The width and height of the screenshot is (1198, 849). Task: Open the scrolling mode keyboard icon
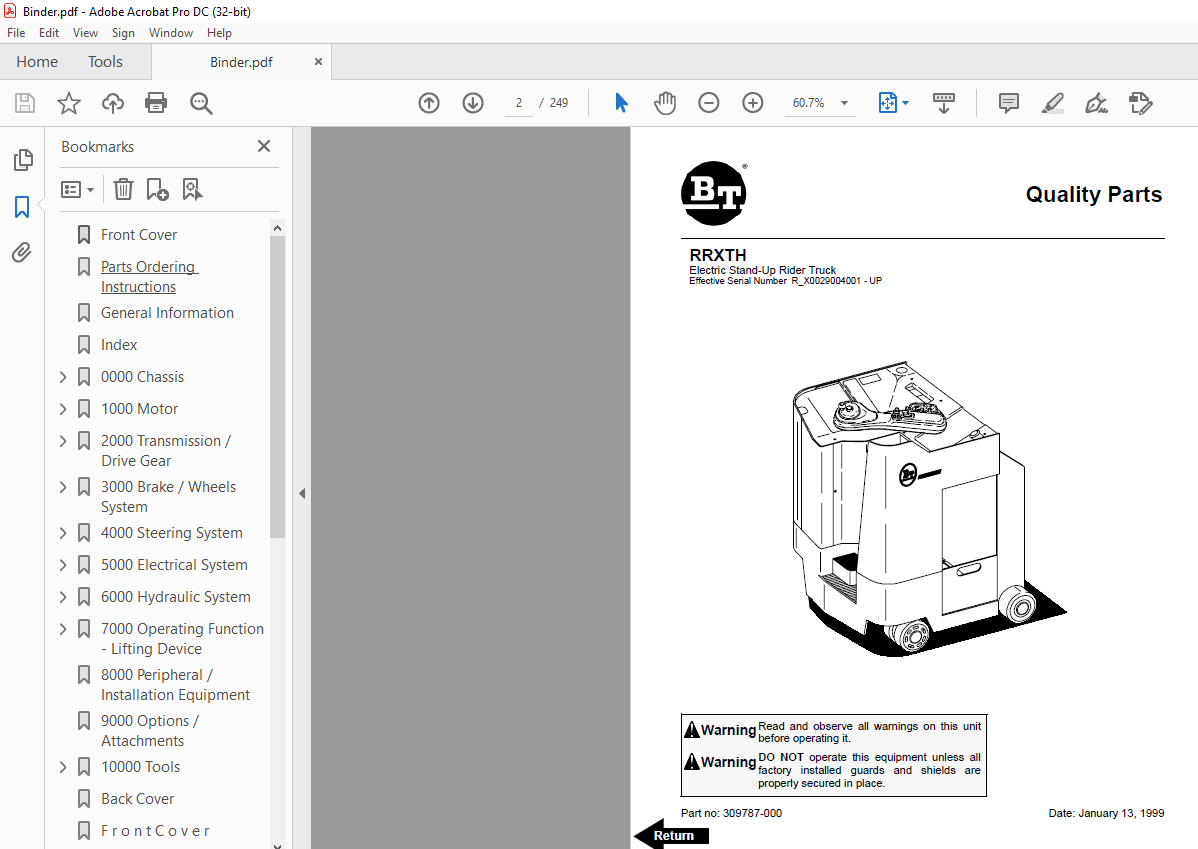[944, 103]
